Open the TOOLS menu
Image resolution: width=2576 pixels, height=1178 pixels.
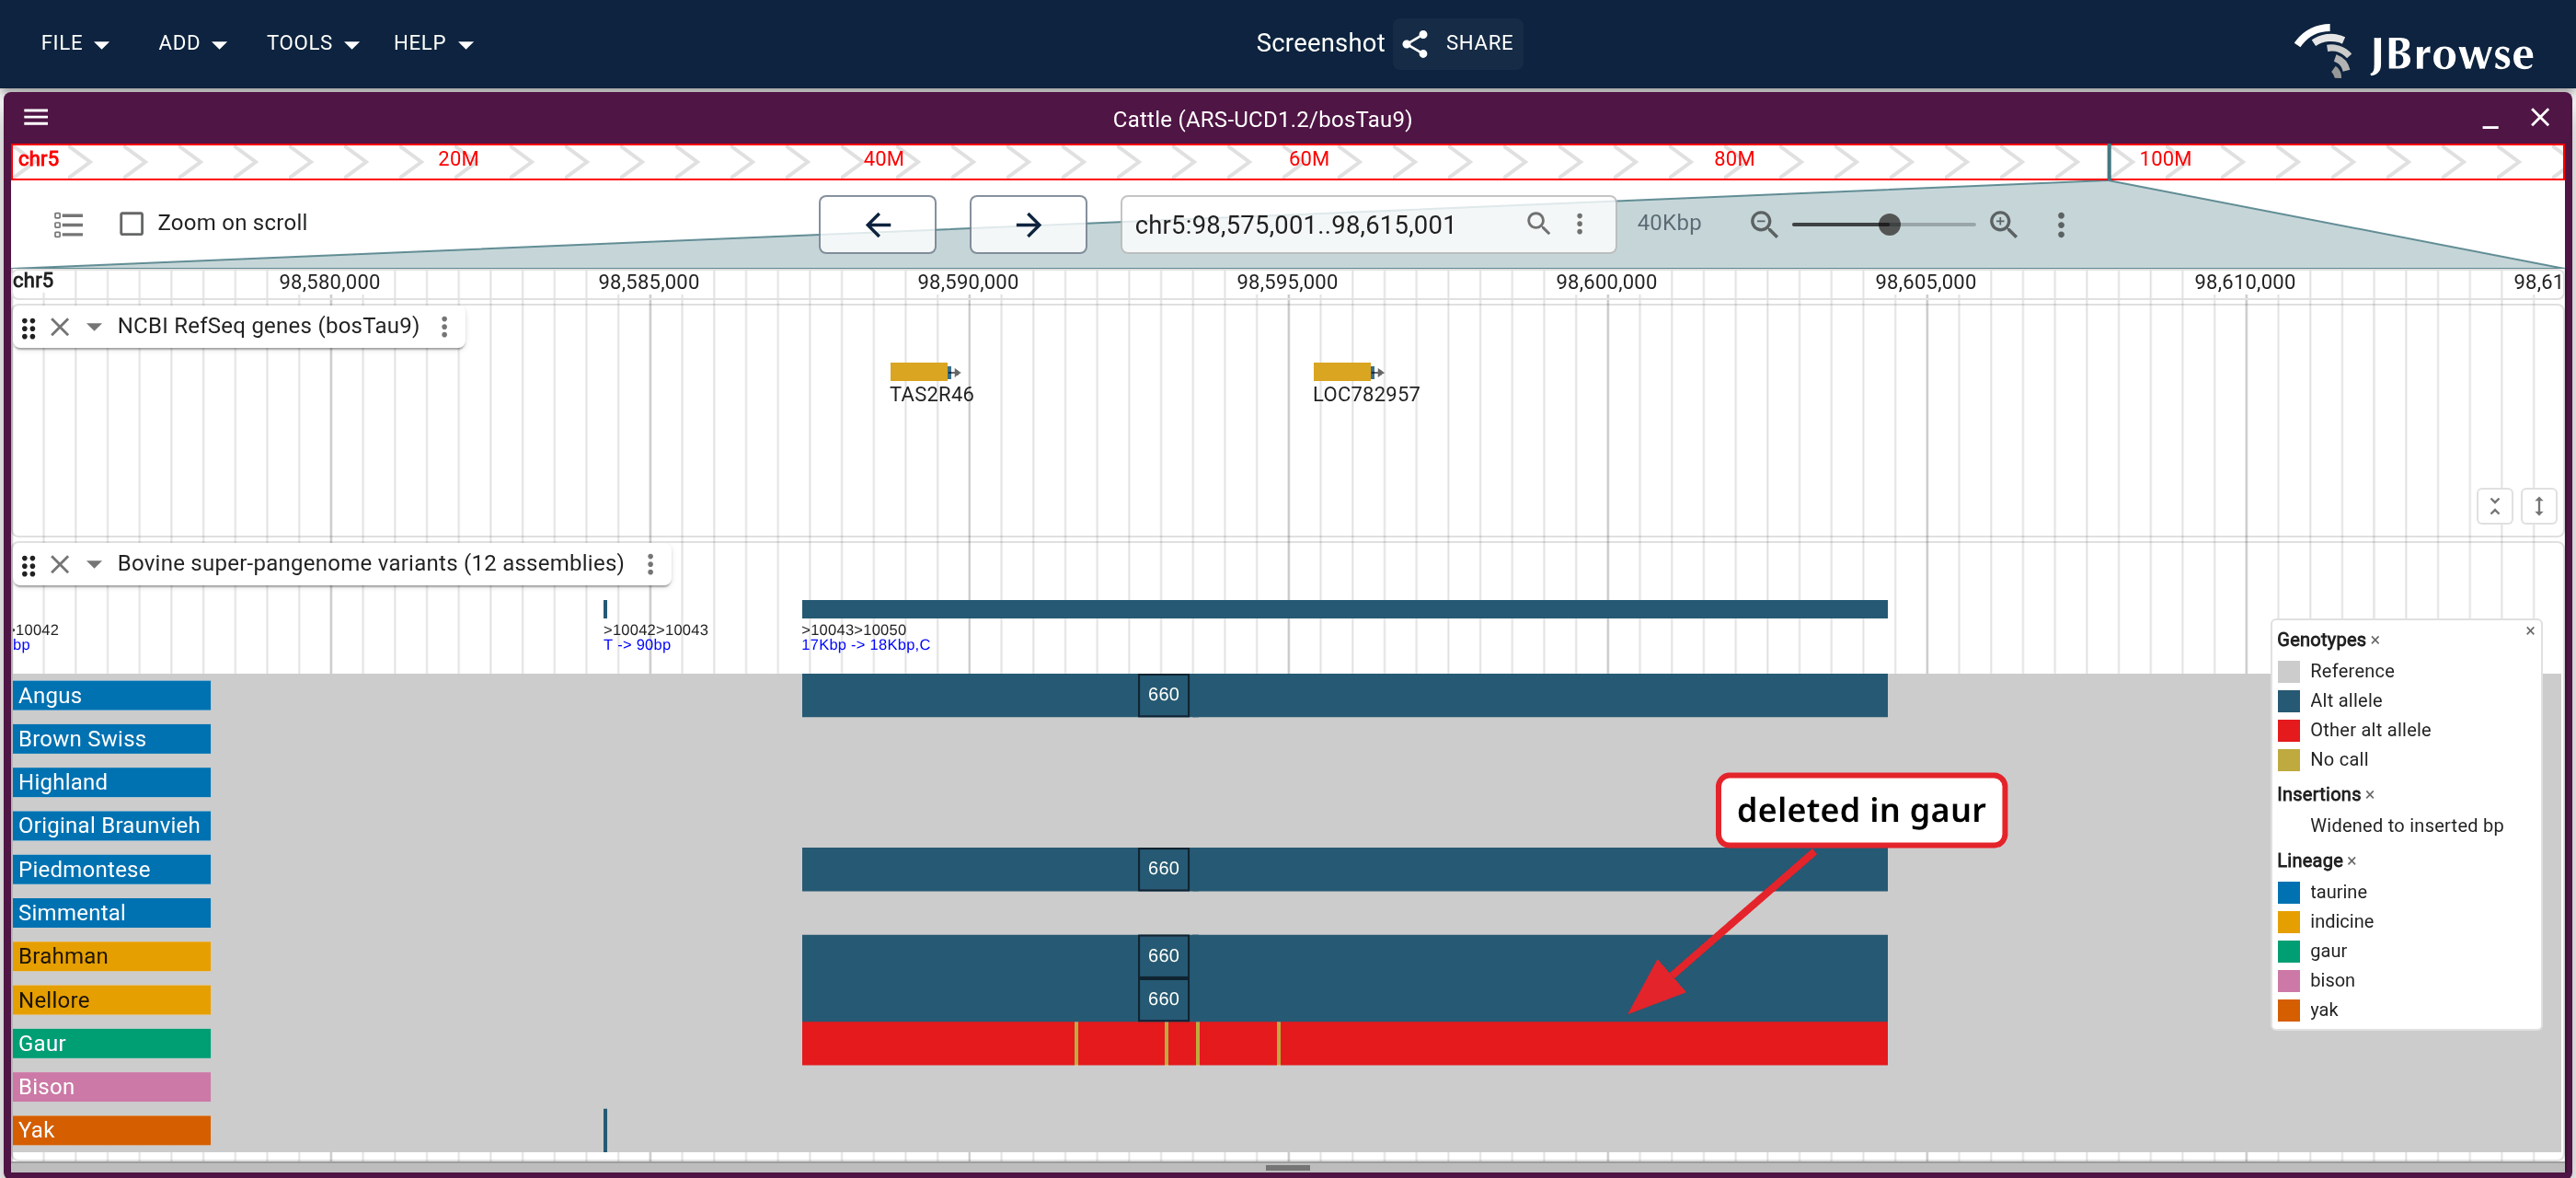[312, 43]
